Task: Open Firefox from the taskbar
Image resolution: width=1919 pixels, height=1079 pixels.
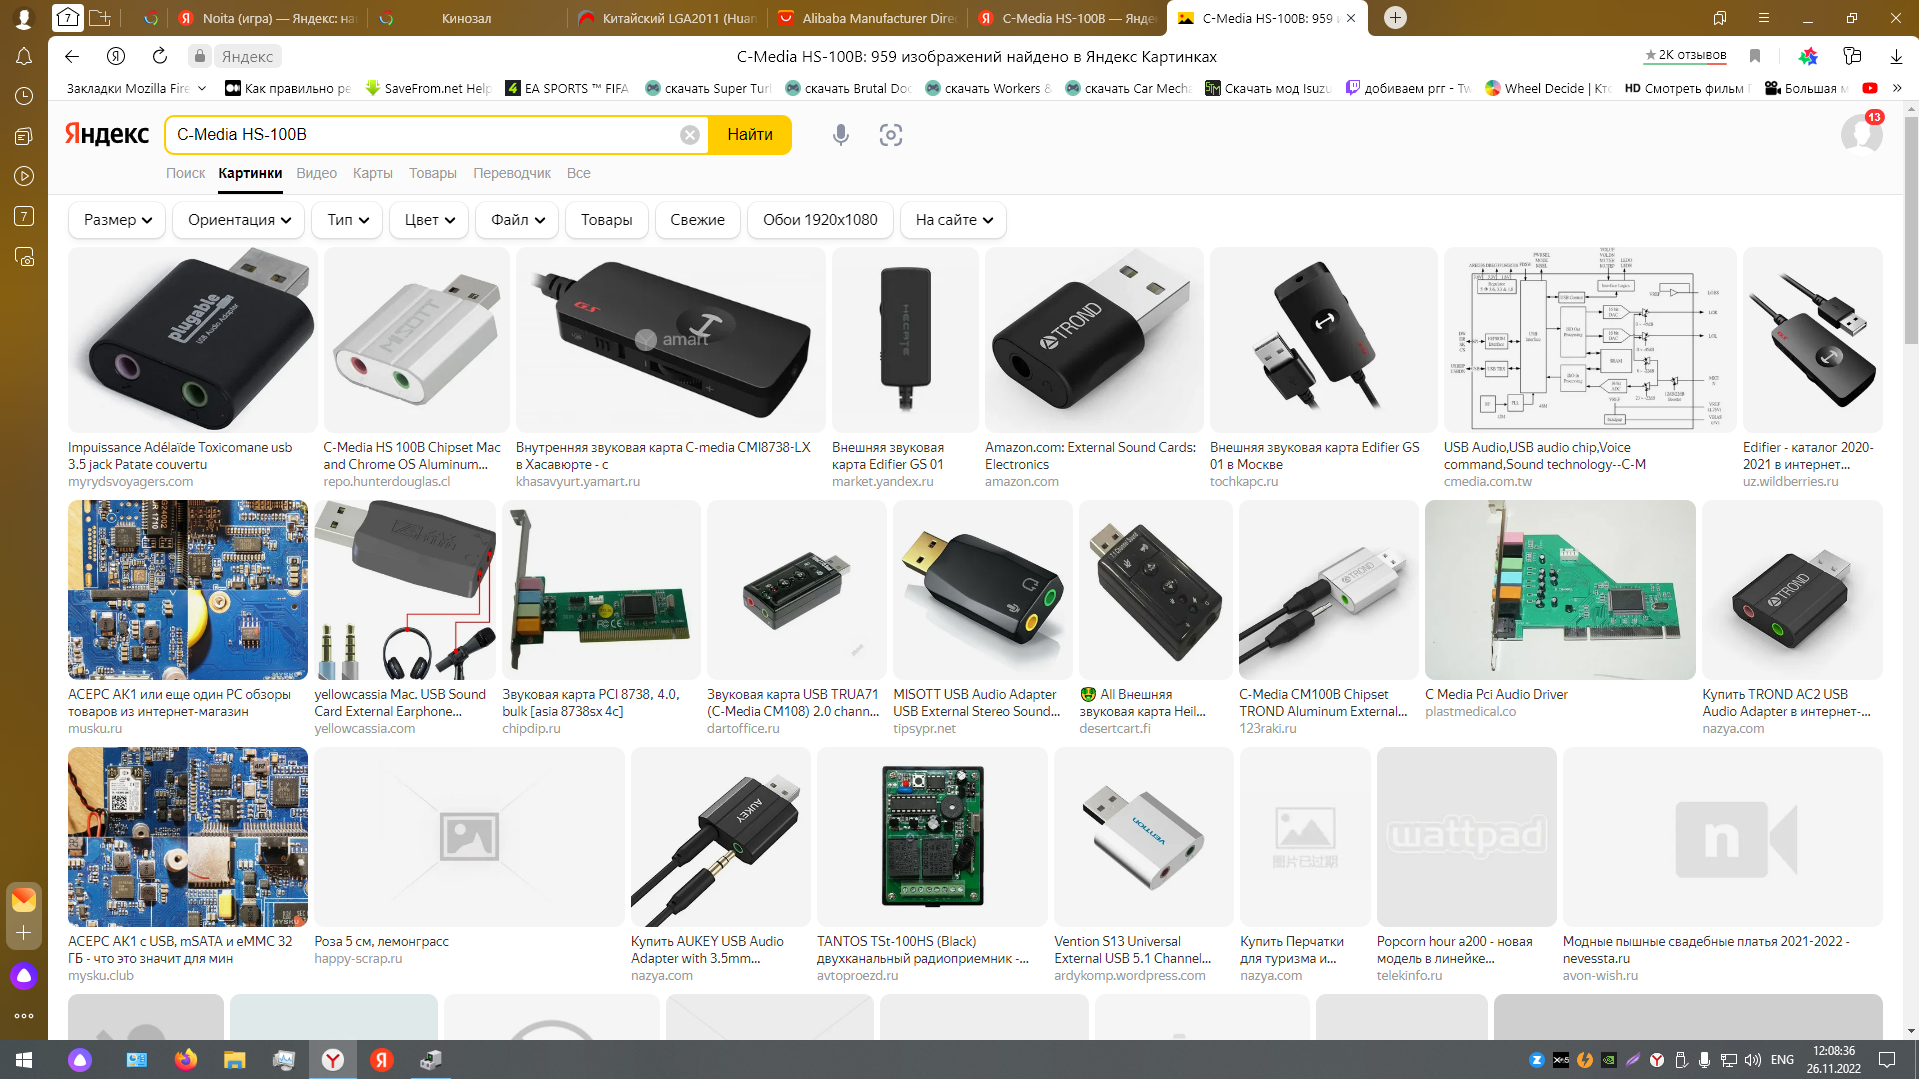Action: point(186,1059)
